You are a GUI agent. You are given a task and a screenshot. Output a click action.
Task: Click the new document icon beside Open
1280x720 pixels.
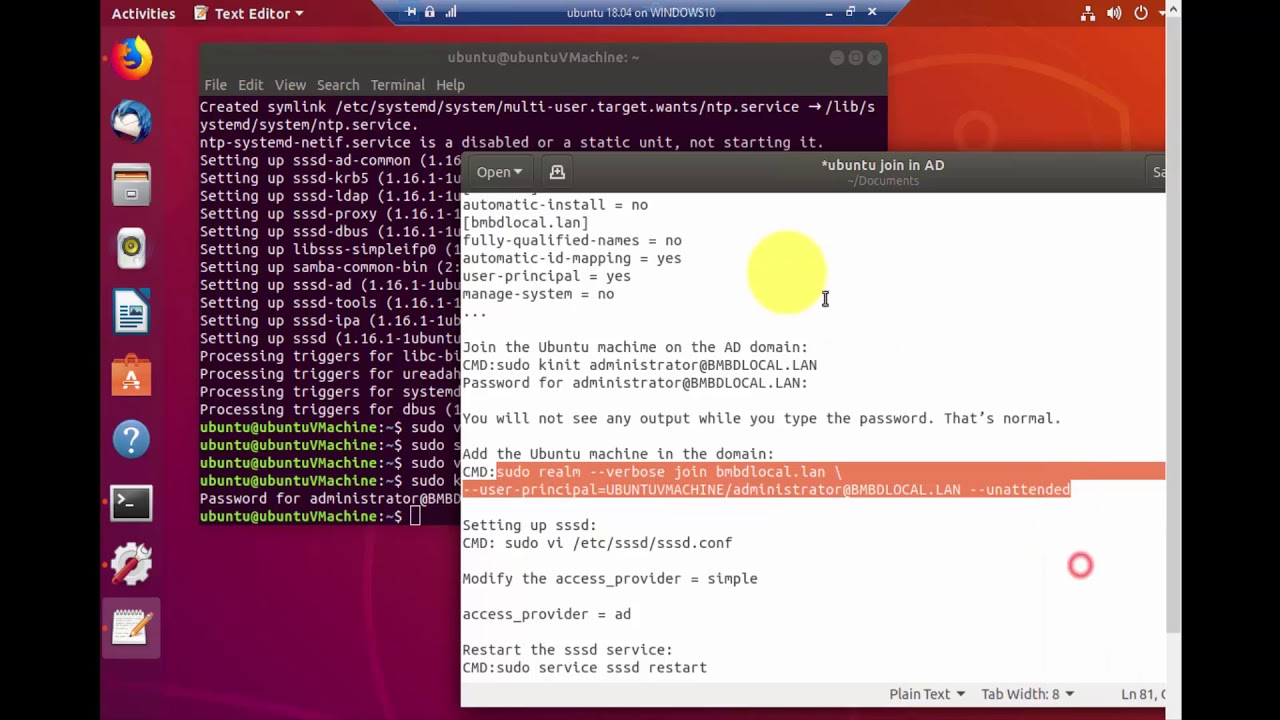[x=557, y=172]
